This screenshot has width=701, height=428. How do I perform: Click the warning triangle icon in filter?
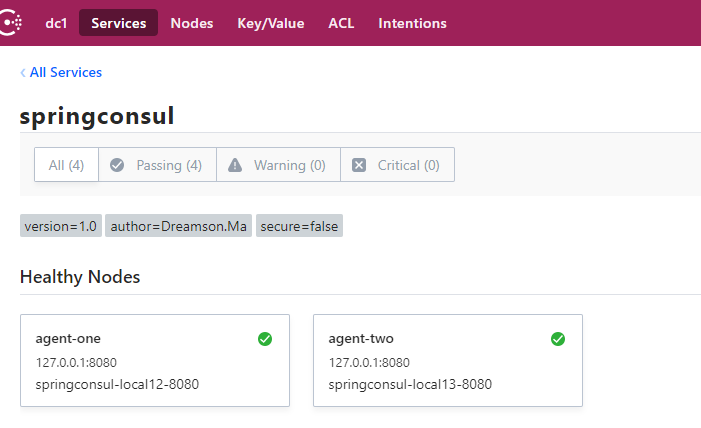235,165
